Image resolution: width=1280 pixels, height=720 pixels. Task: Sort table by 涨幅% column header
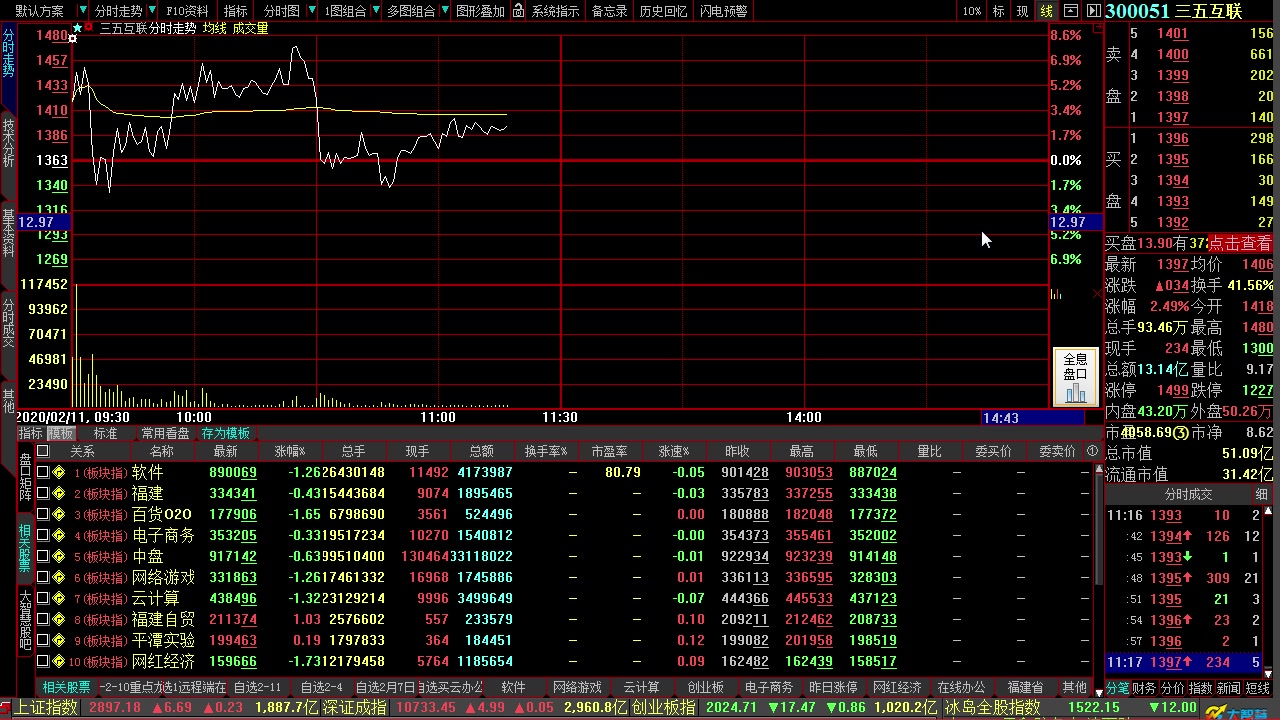pos(290,451)
